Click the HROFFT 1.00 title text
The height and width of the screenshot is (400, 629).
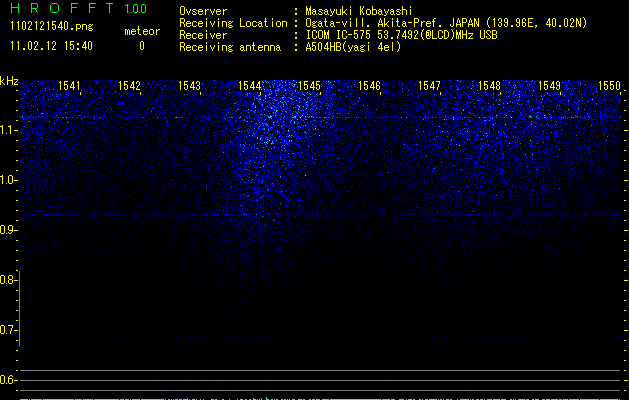pyautogui.click(x=79, y=8)
